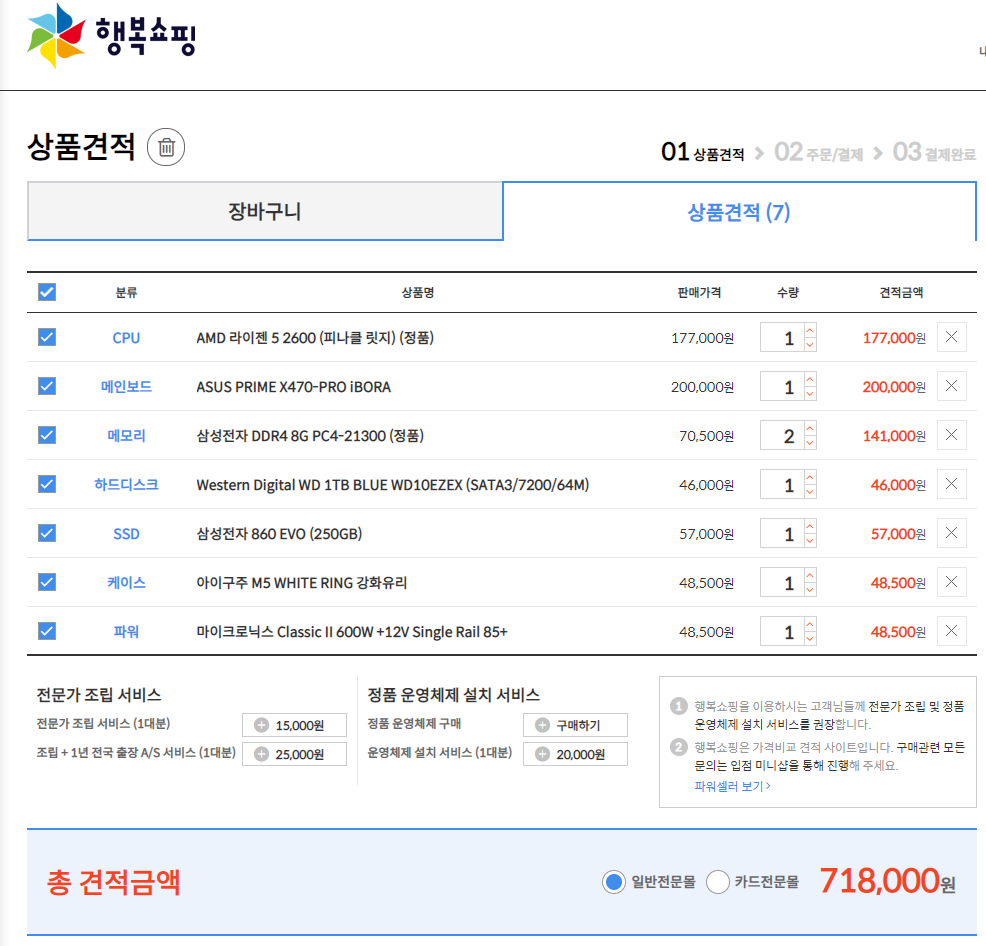
Task: Decrease CPU quantity with down arrow
Action: coord(810,345)
